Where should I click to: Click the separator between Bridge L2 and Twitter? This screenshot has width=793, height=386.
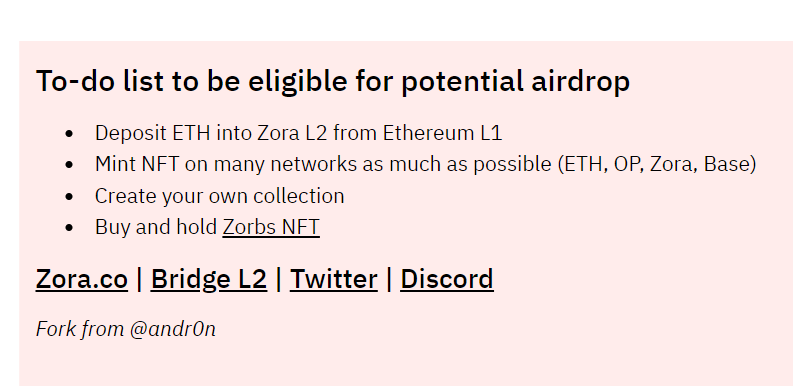pos(279,279)
